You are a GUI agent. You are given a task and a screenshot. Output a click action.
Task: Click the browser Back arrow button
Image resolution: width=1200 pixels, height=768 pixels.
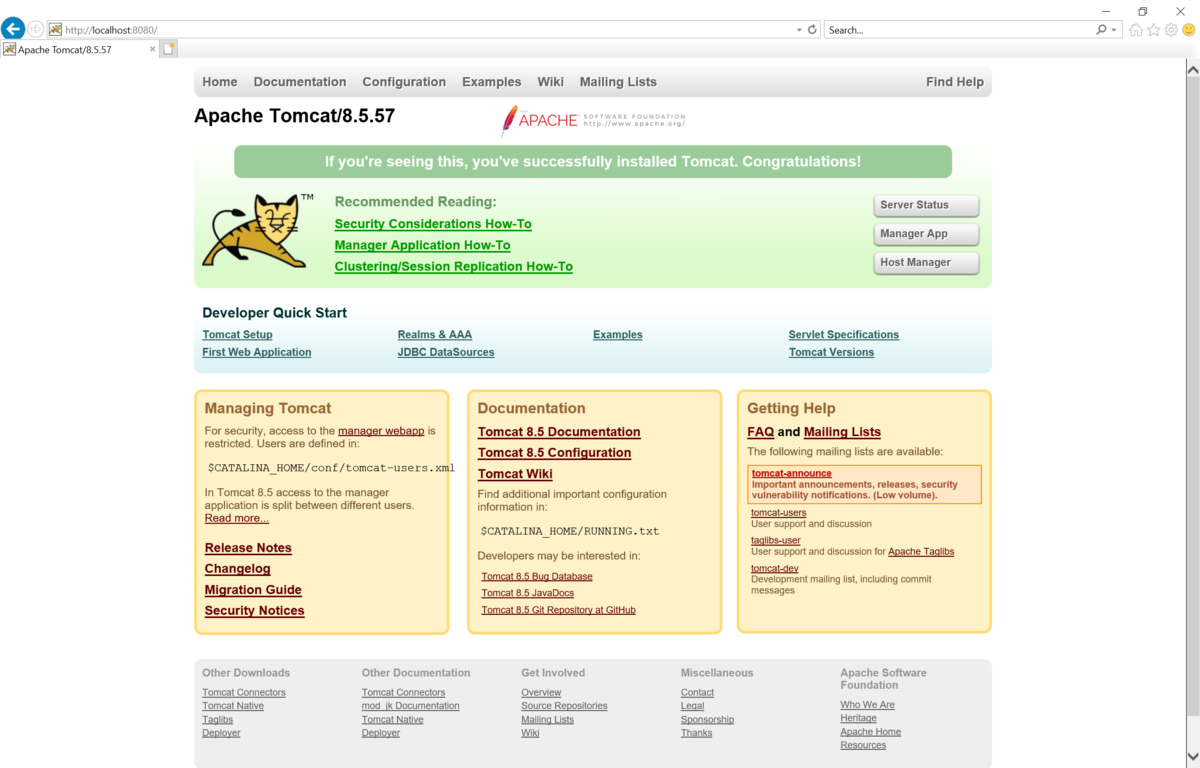12,29
